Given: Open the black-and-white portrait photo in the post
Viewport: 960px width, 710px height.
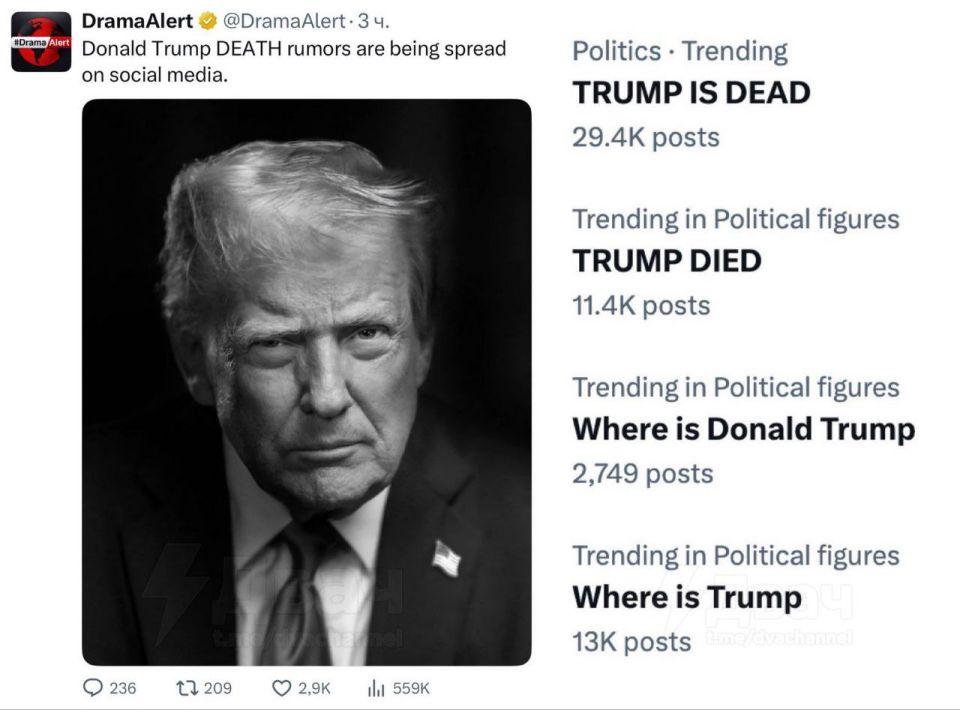Looking at the screenshot, I should (306, 382).
